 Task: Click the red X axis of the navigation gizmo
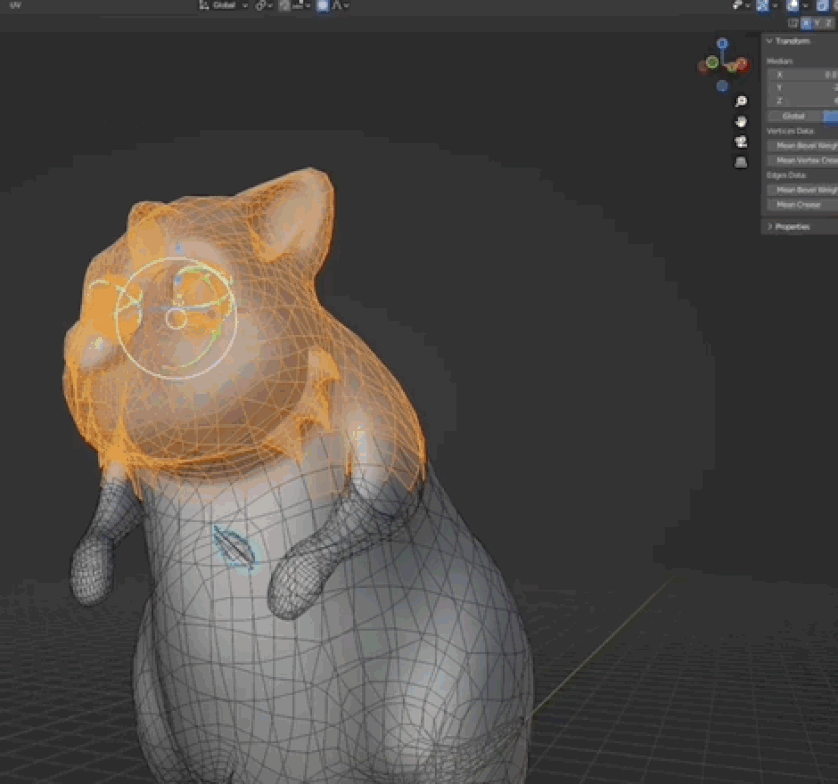742,65
